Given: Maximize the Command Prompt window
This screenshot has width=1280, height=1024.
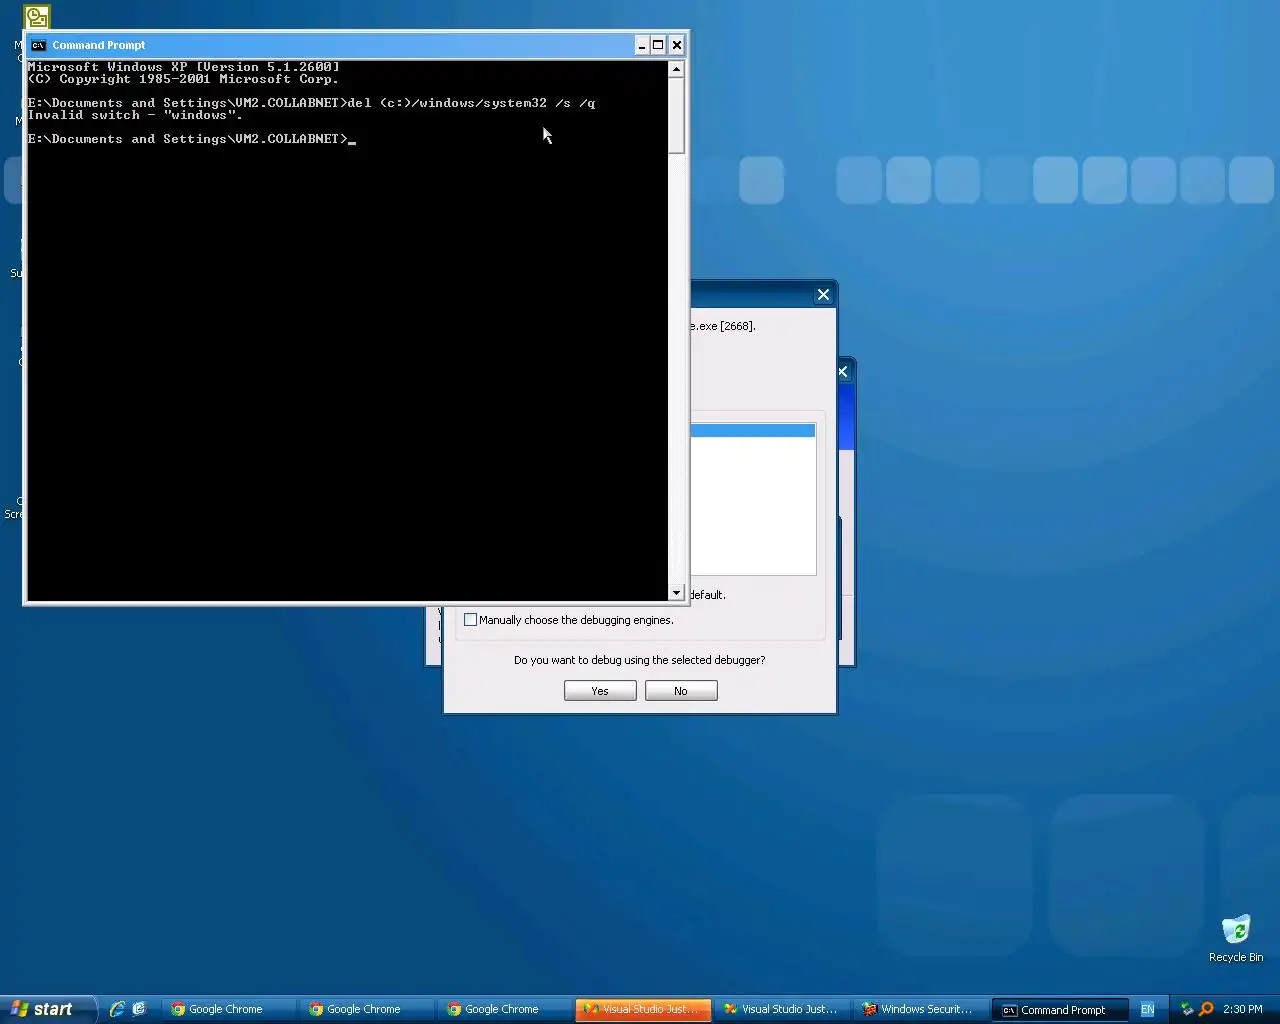Looking at the screenshot, I should pos(658,45).
